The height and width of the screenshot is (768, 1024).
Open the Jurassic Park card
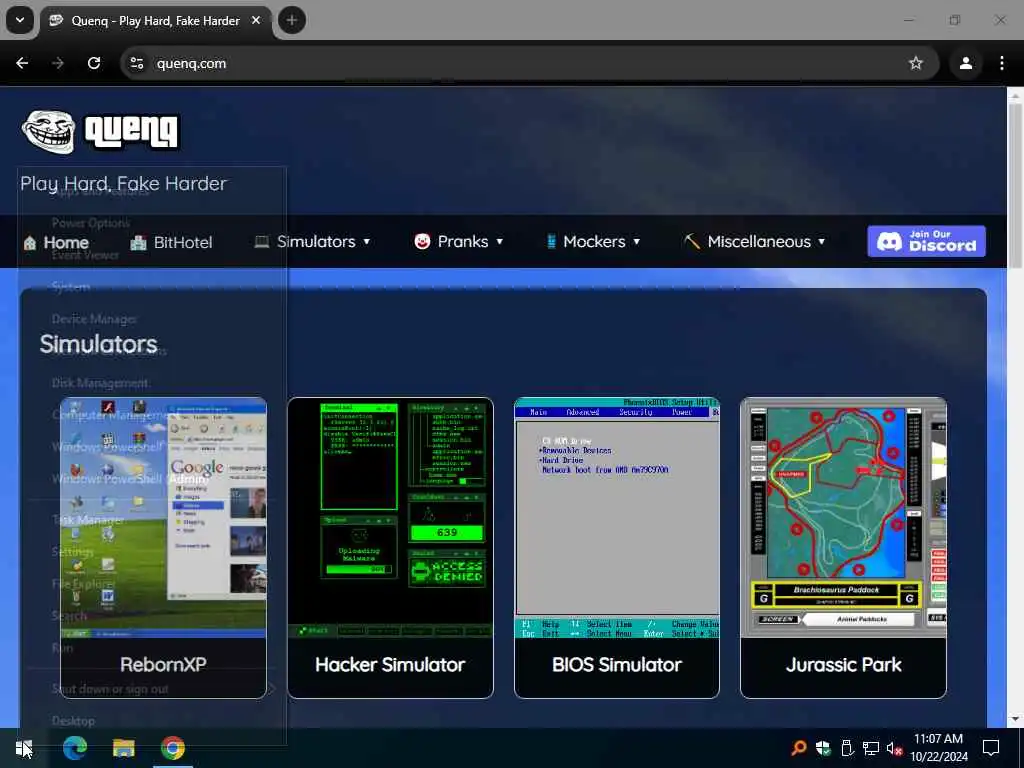pyautogui.click(x=843, y=548)
